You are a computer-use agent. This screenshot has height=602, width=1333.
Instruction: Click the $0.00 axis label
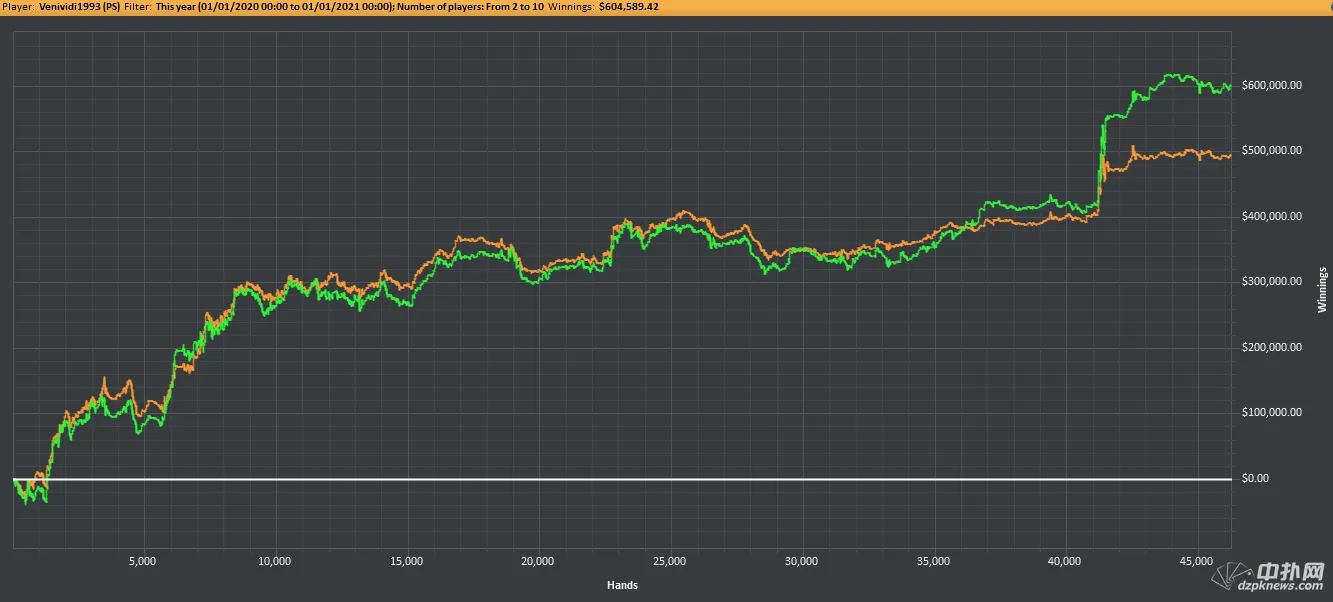pos(1255,479)
